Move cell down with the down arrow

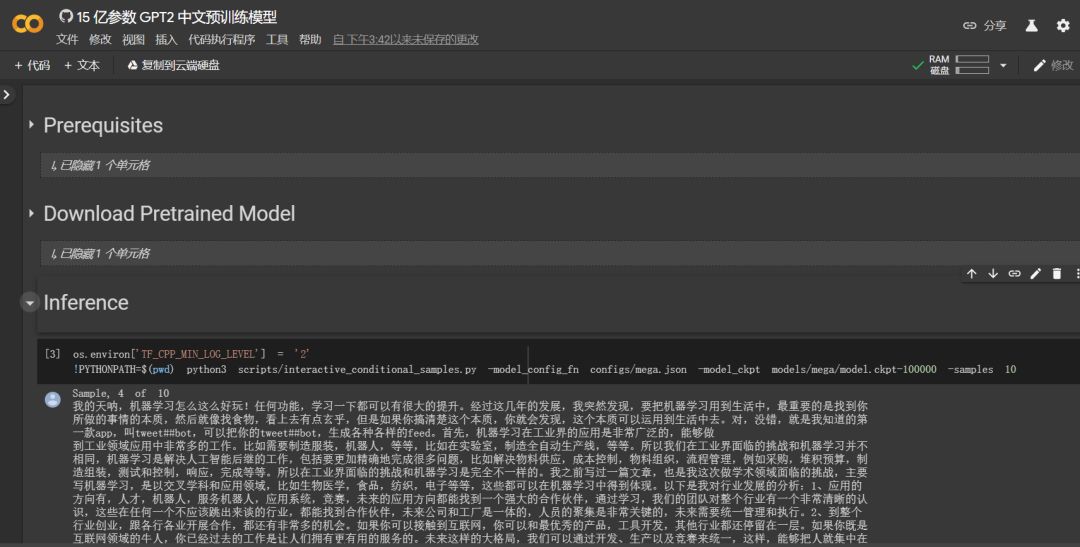[993, 274]
